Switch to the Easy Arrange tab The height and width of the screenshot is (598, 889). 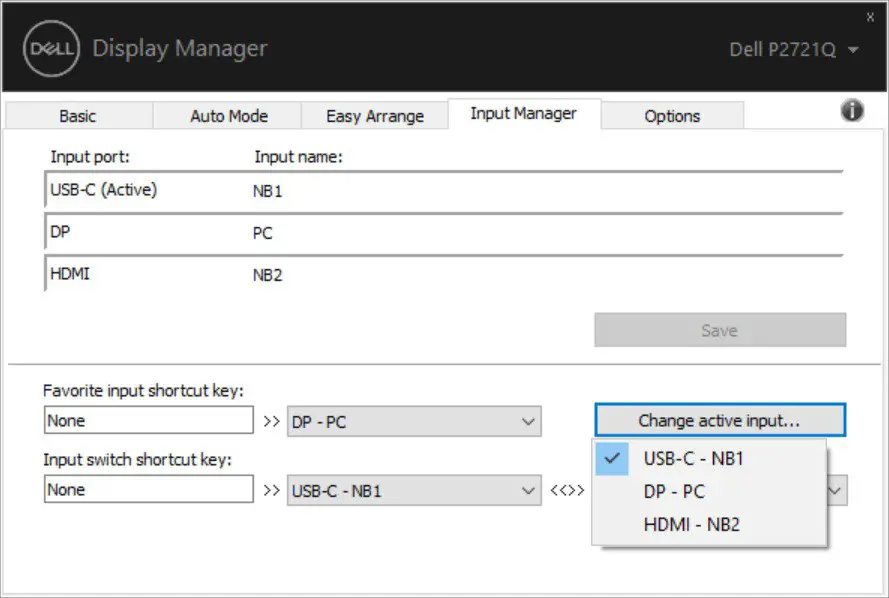374,115
